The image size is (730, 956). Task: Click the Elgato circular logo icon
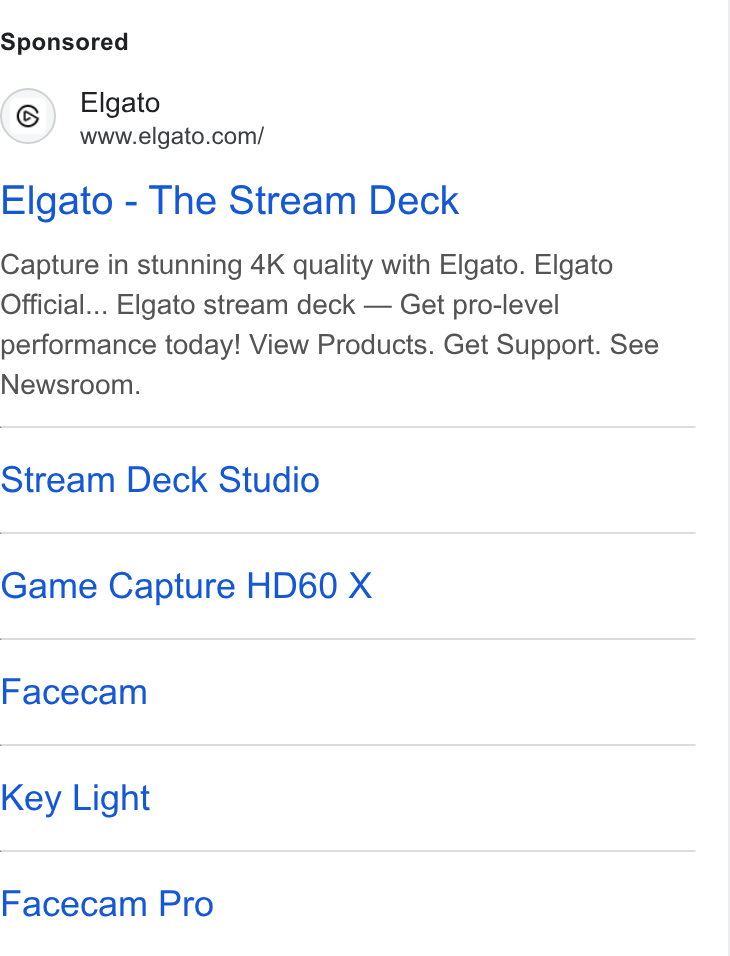(x=27, y=116)
